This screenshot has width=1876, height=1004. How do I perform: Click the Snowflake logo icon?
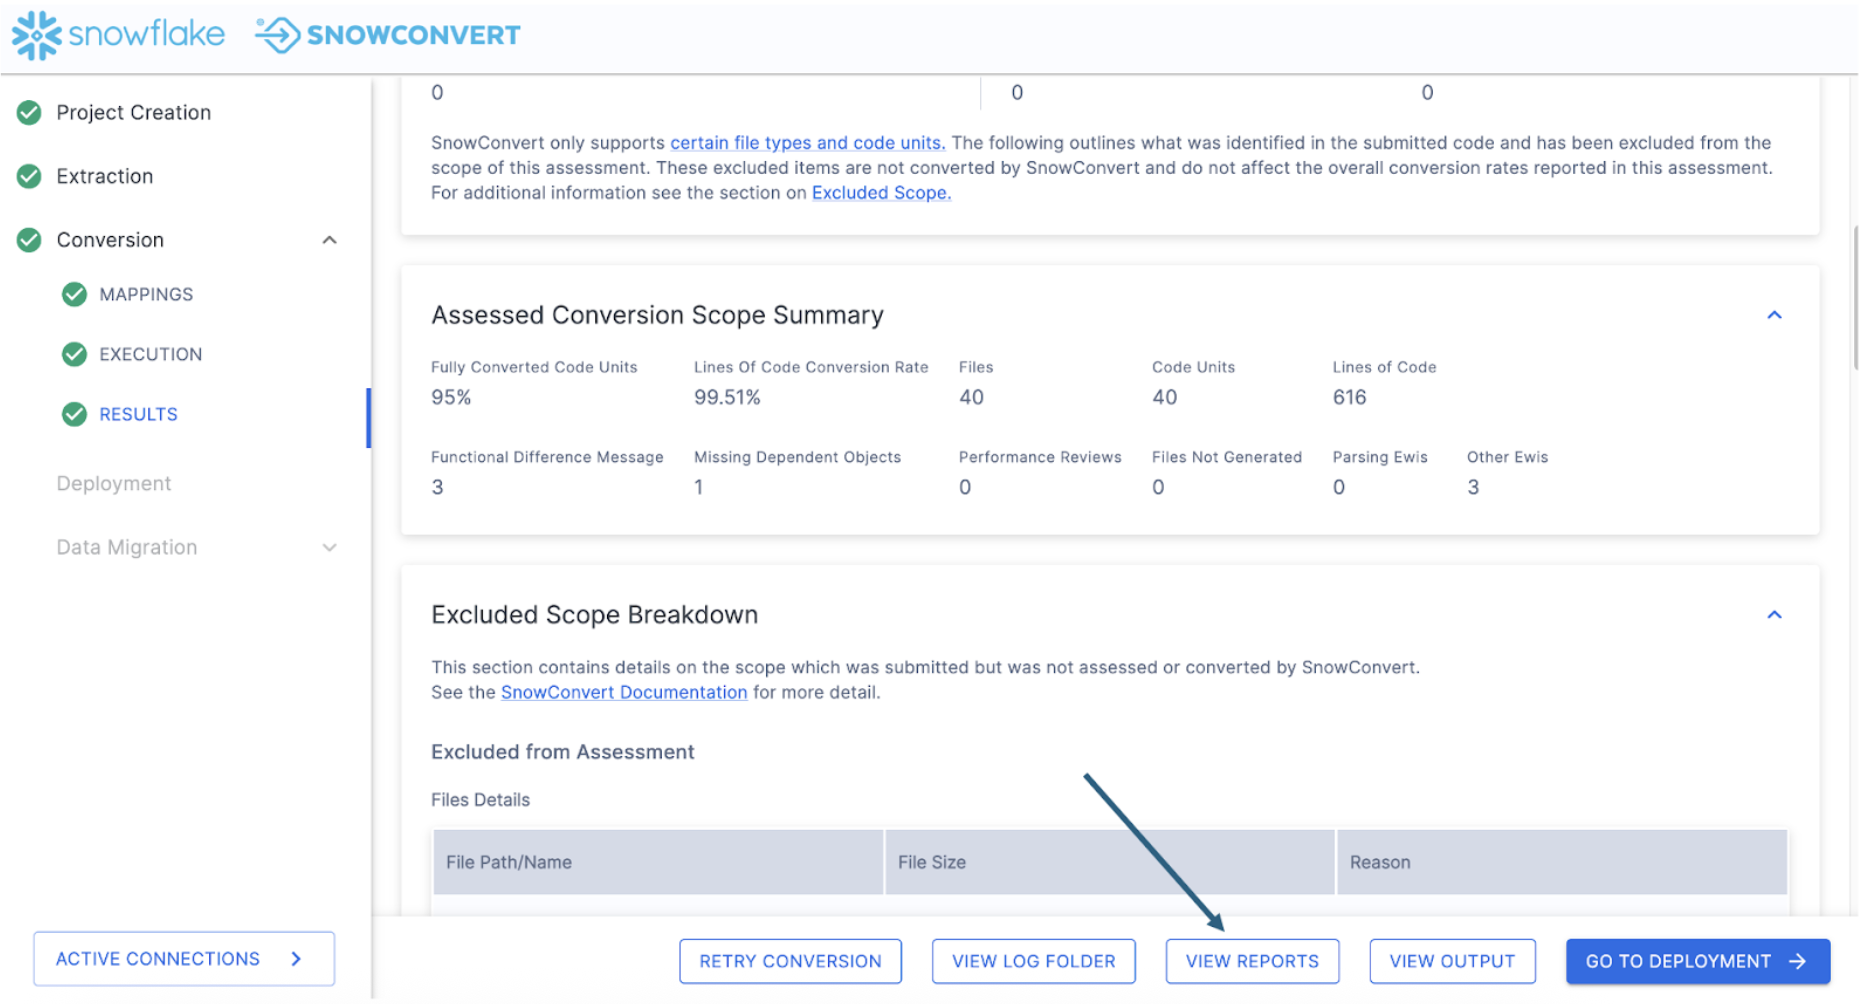point(37,35)
